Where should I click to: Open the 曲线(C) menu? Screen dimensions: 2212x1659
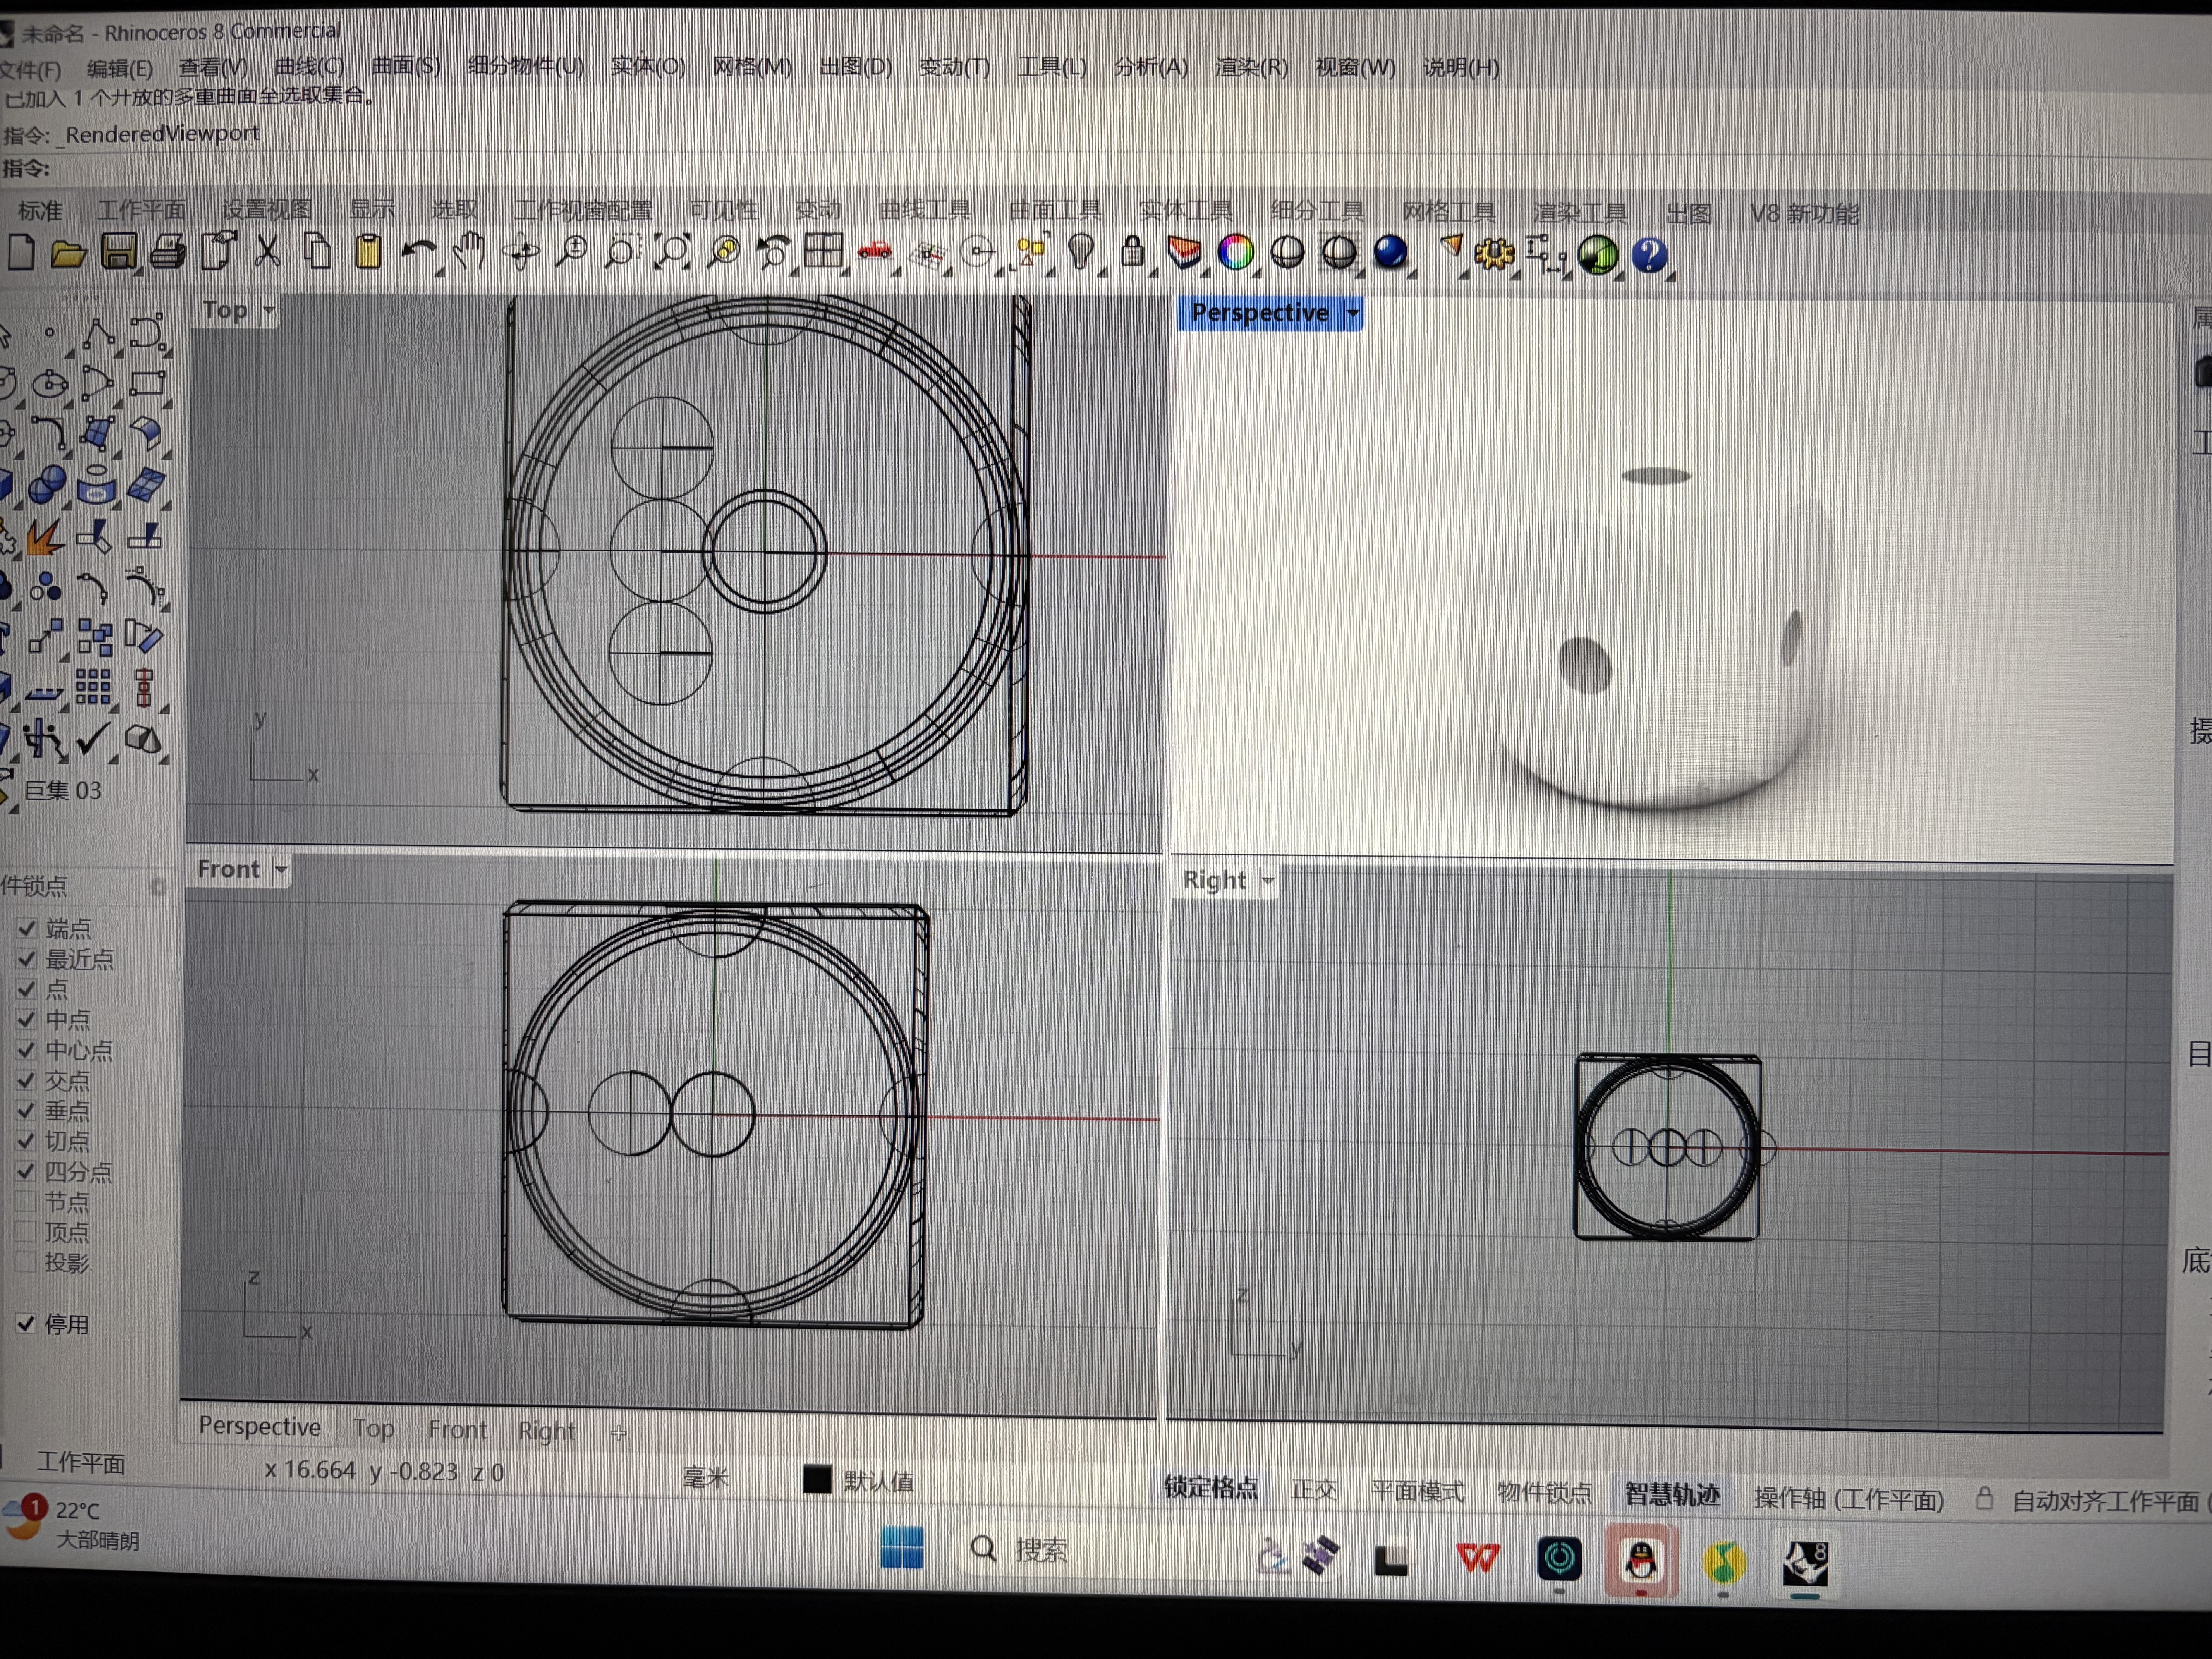pos(309,67)
